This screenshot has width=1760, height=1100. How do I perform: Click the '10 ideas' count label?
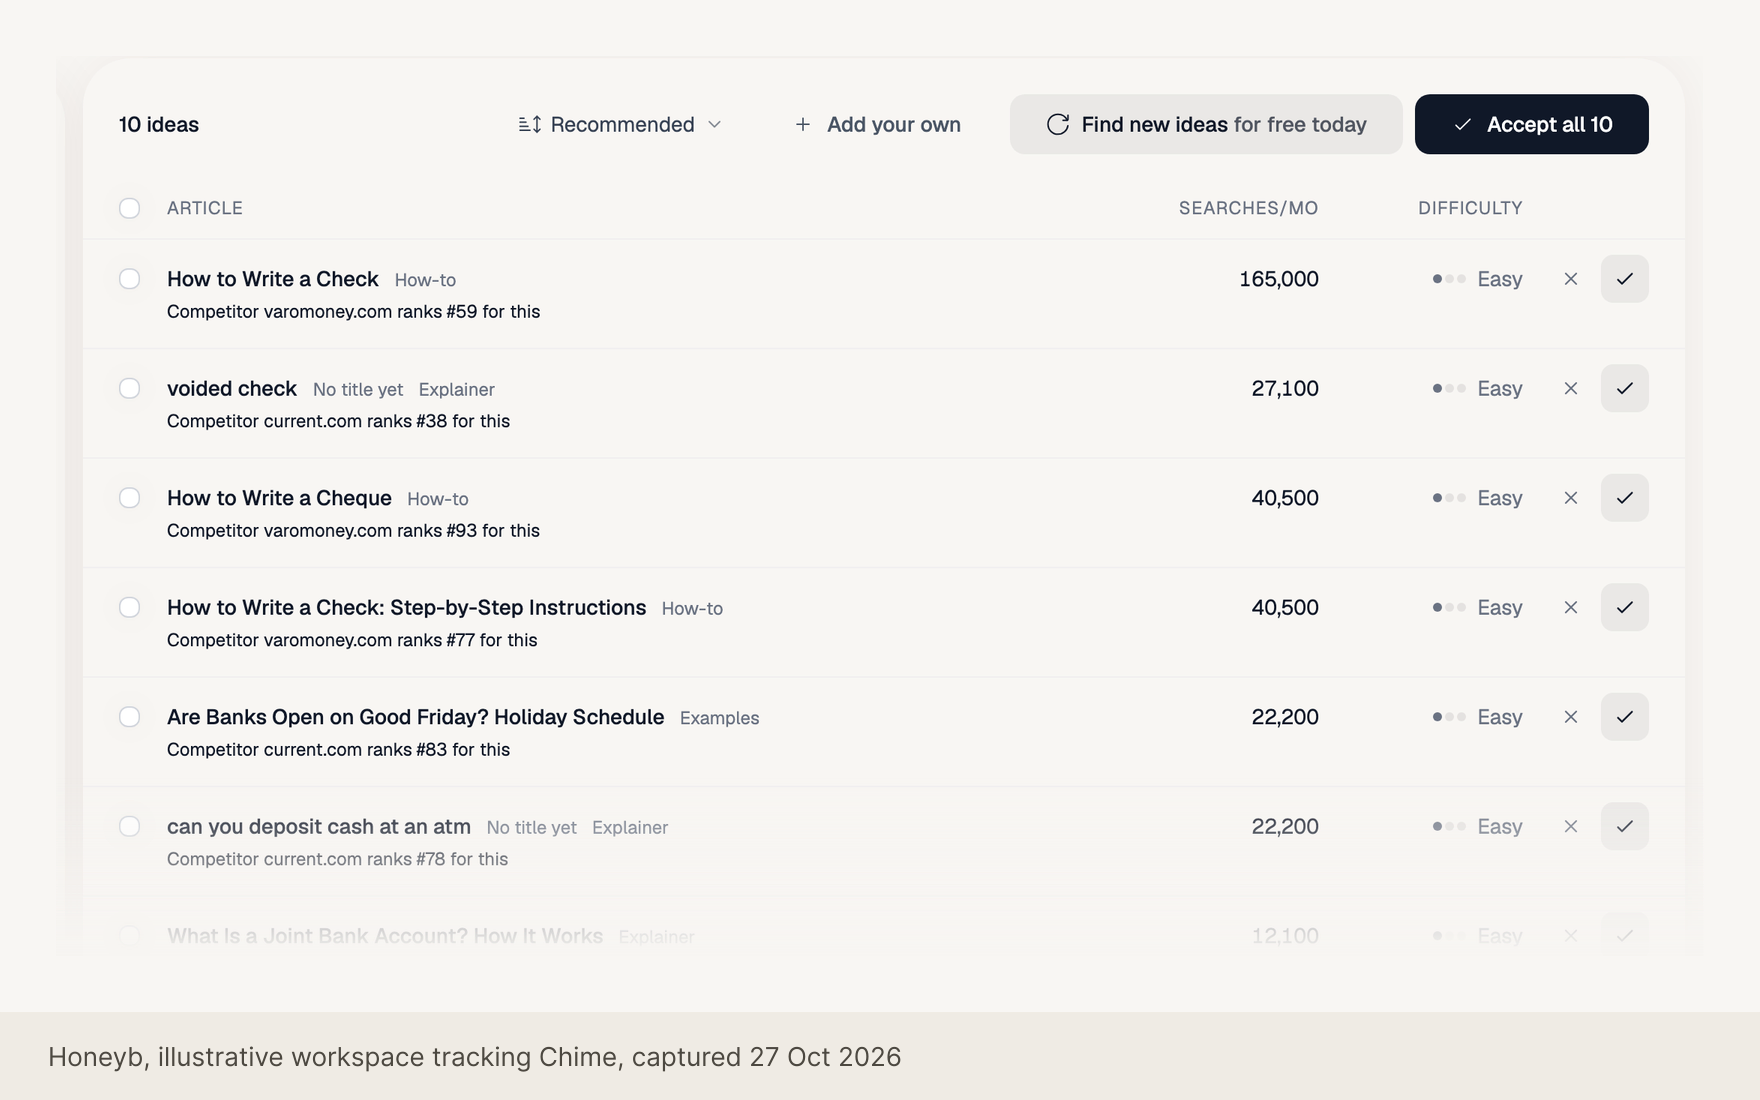[x=159, y=124]
